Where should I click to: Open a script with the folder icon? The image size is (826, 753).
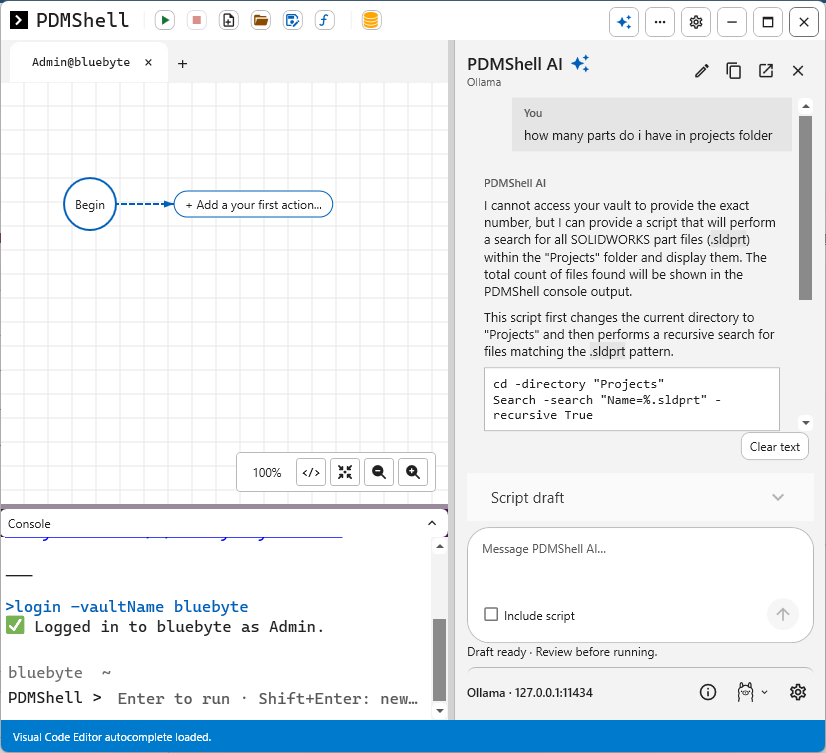coord(261,21)
